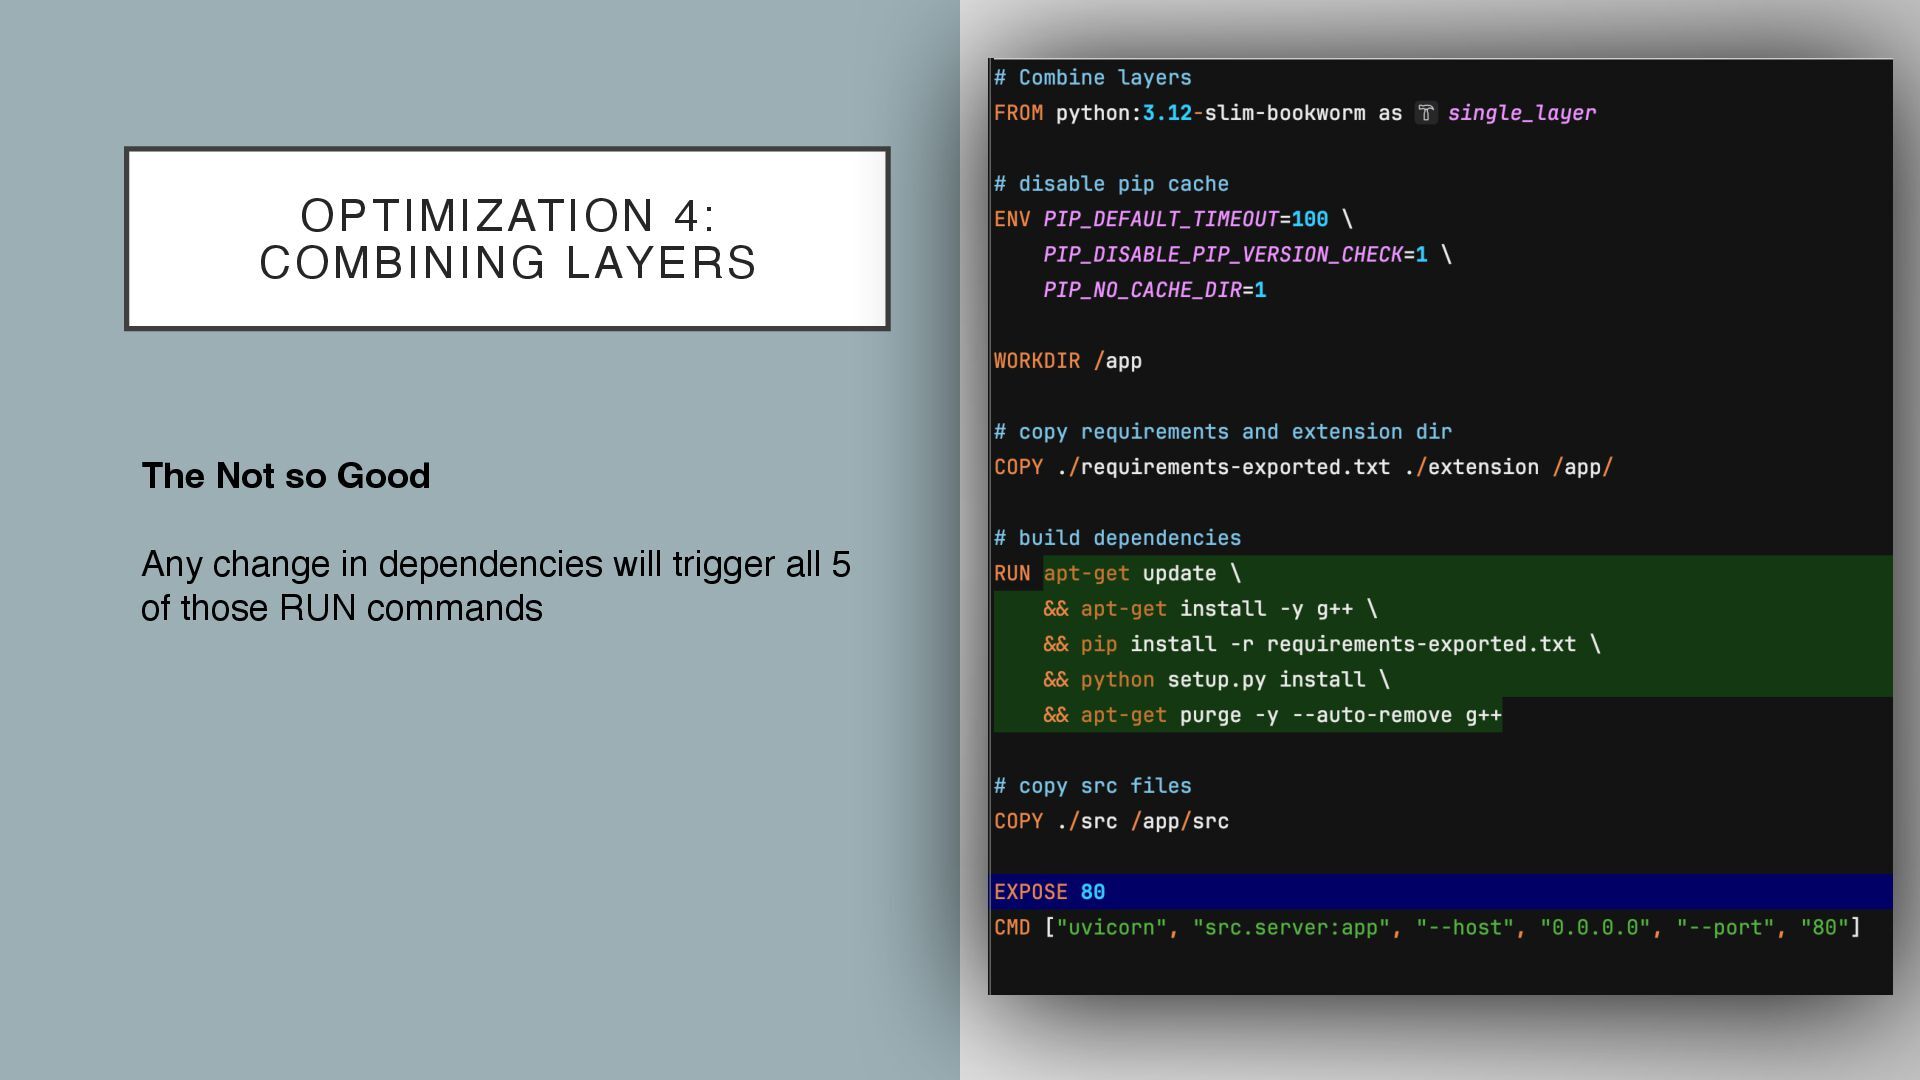Image resolution: width=1920 pixels, height=1080 pixels.
Task: Click the RUN keyword
Action: click(x=1012, y=574)
